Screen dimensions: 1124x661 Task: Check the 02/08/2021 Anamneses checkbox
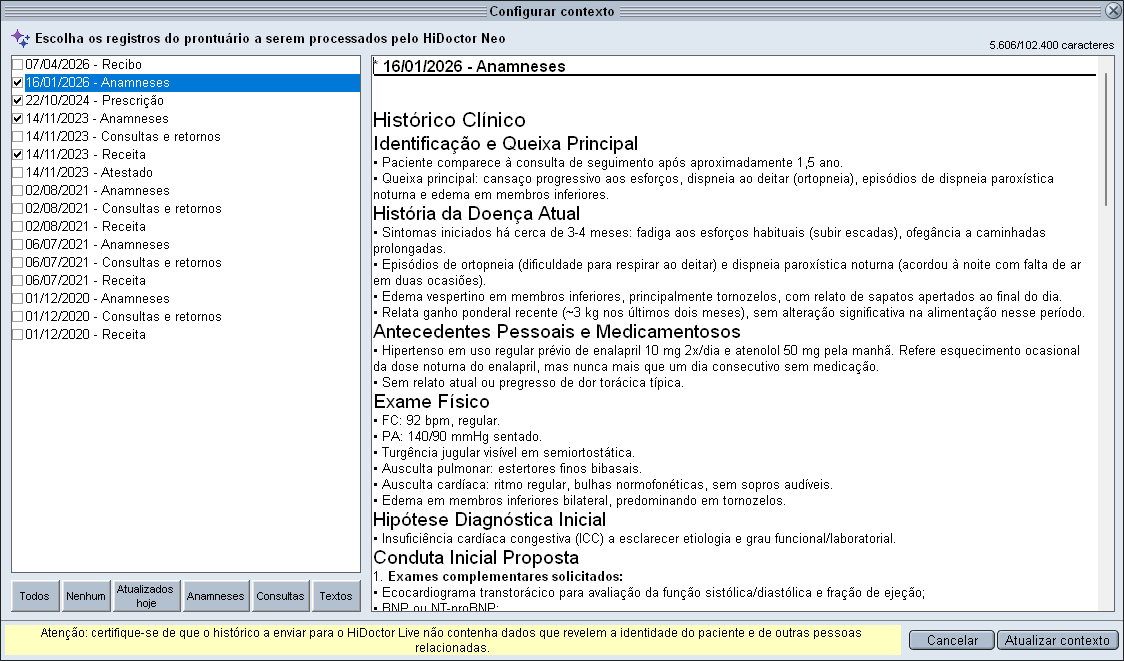pos(18,190)
